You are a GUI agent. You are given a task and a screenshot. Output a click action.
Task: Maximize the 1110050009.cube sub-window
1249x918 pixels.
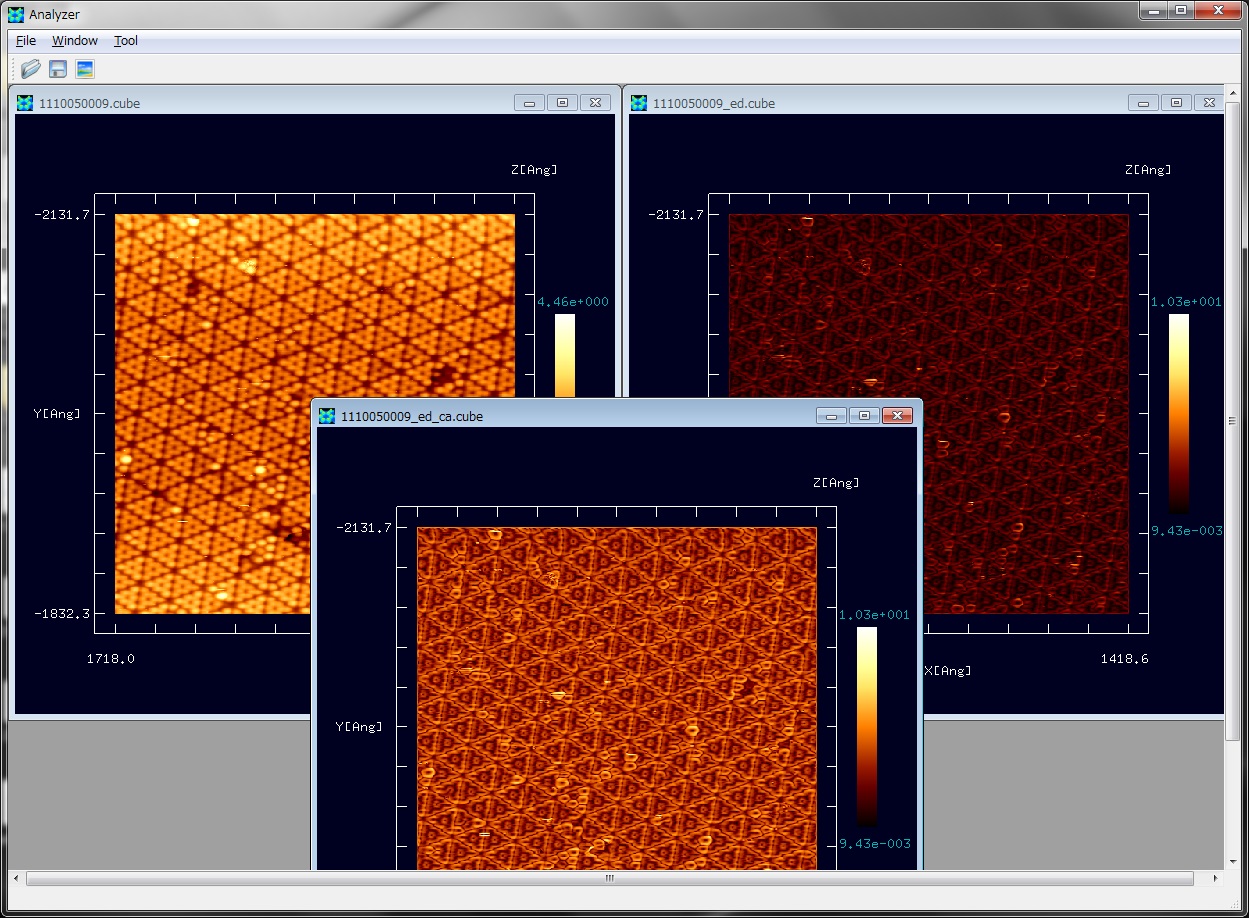point(562,103)
